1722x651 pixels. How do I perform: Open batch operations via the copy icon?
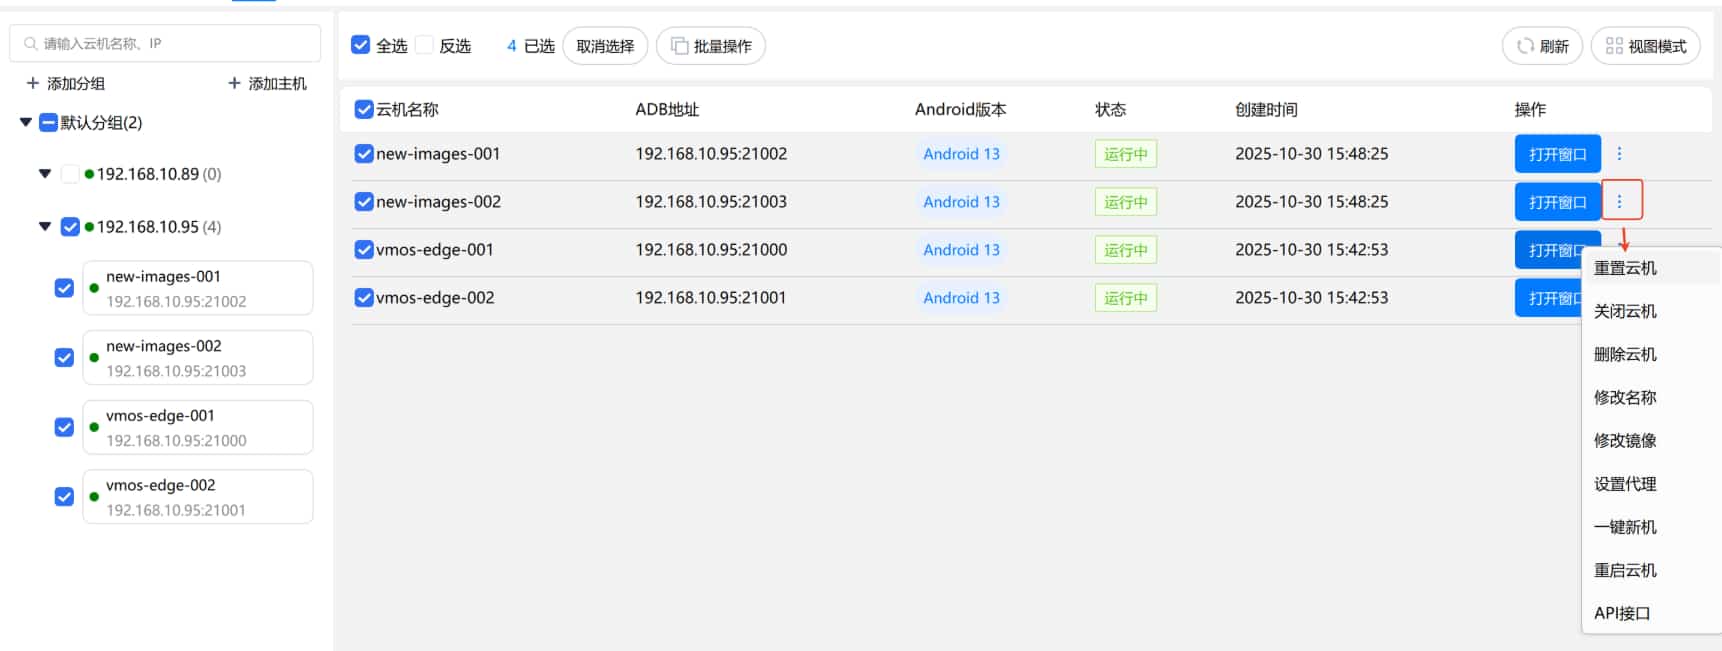point(679,46)
